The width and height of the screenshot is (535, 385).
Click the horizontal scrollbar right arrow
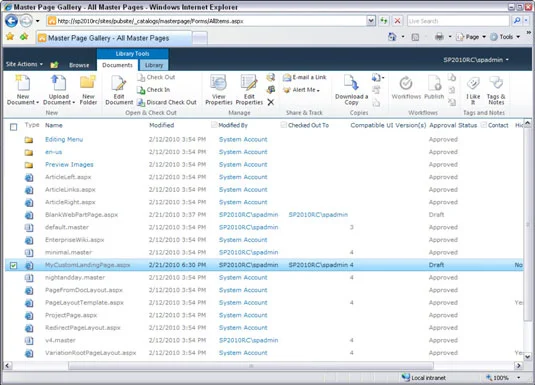pyautogui.click(x=519, y=366)
